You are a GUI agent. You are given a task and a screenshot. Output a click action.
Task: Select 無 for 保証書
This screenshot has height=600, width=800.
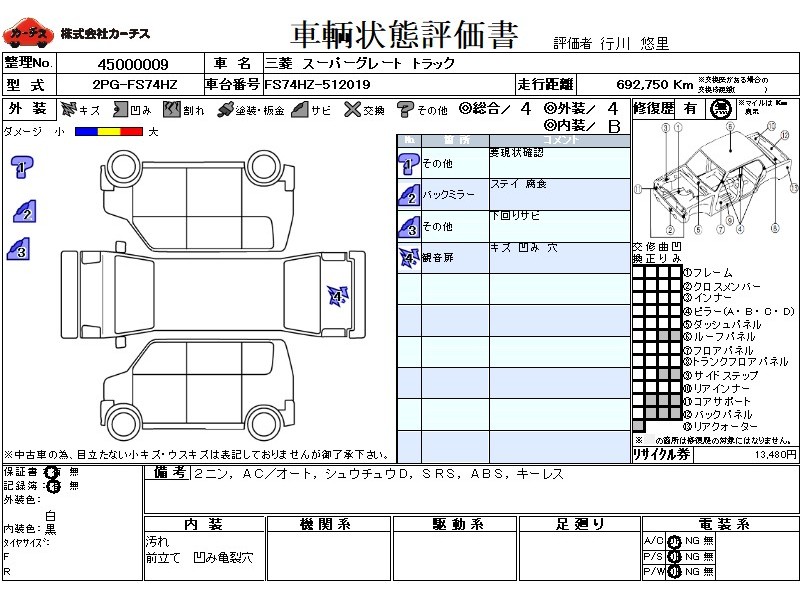pos(74,471)
